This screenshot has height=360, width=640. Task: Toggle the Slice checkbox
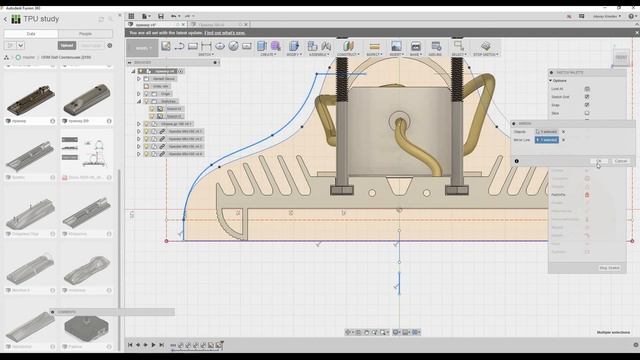[x=587, y=113]
